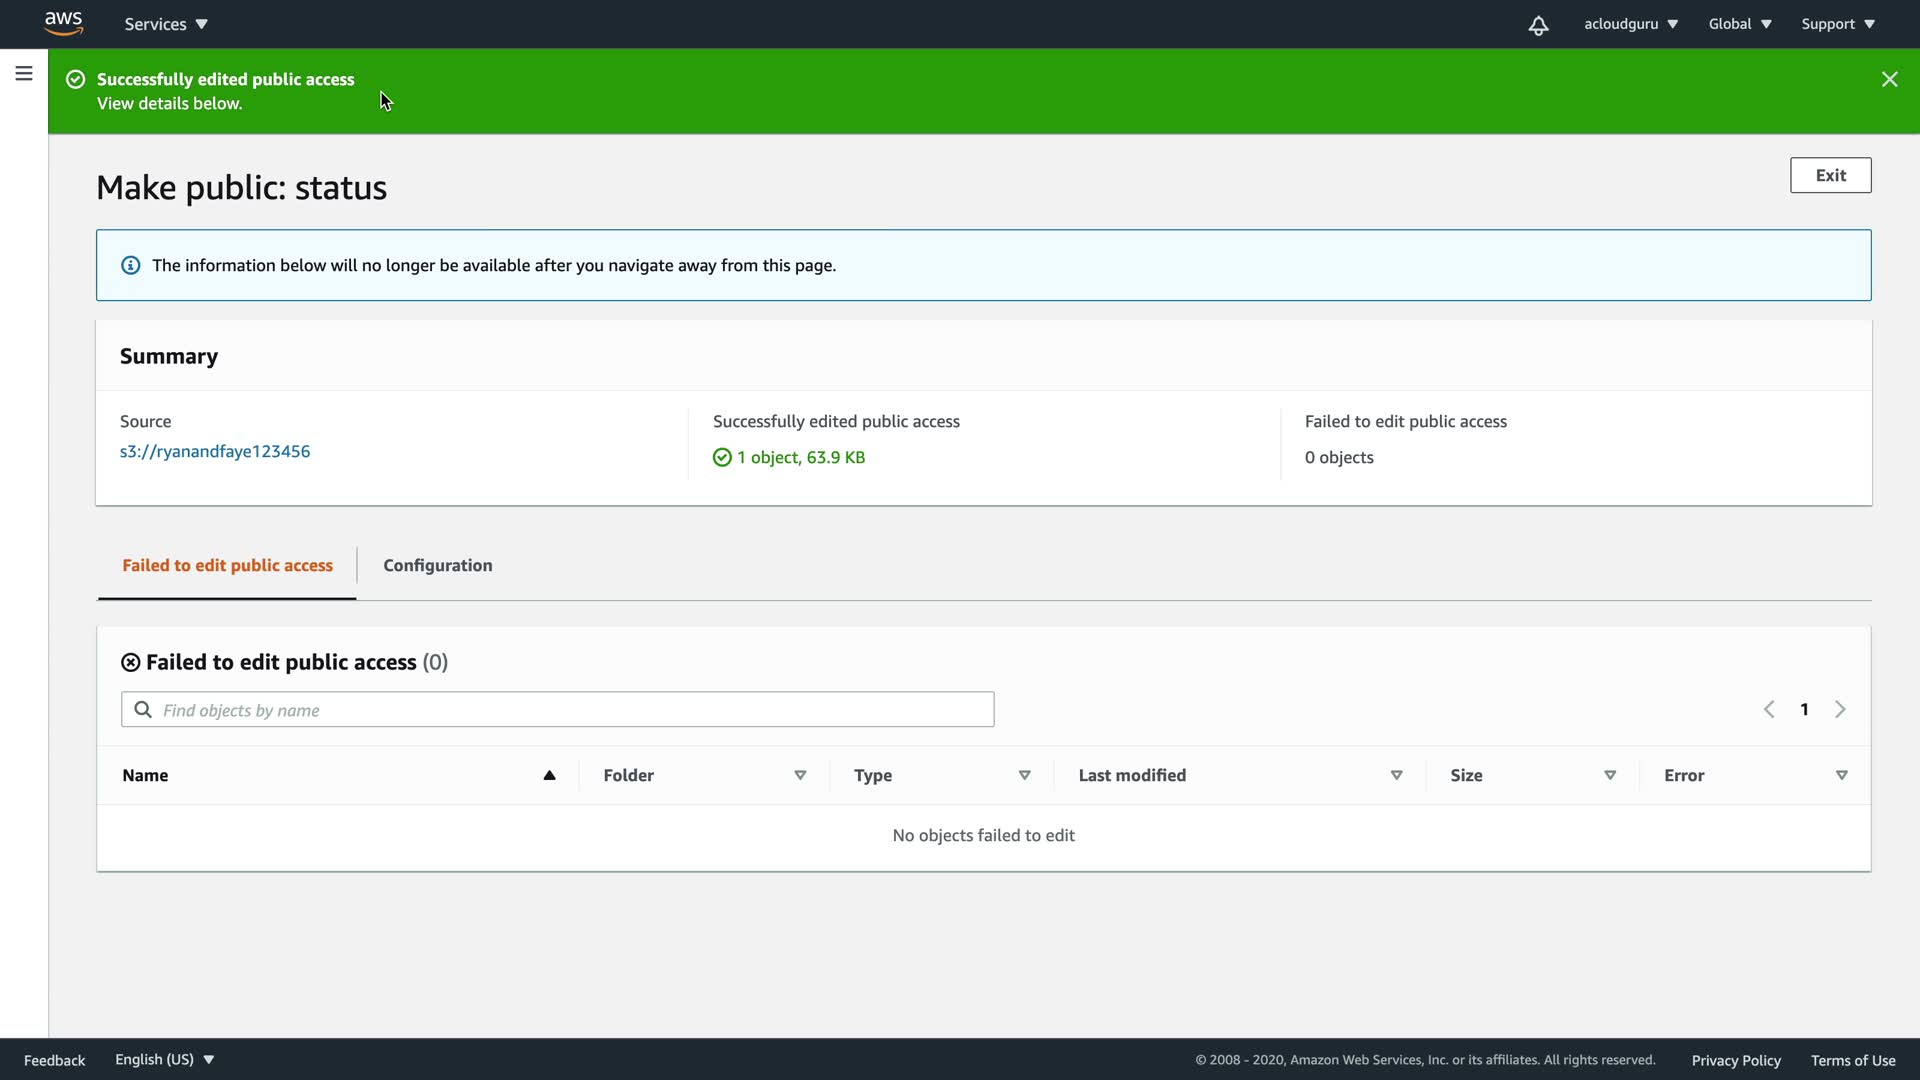Click the AWS logo home icon
The width and height of the screenshot is (1920, 1080).
(x=63, y=23)
